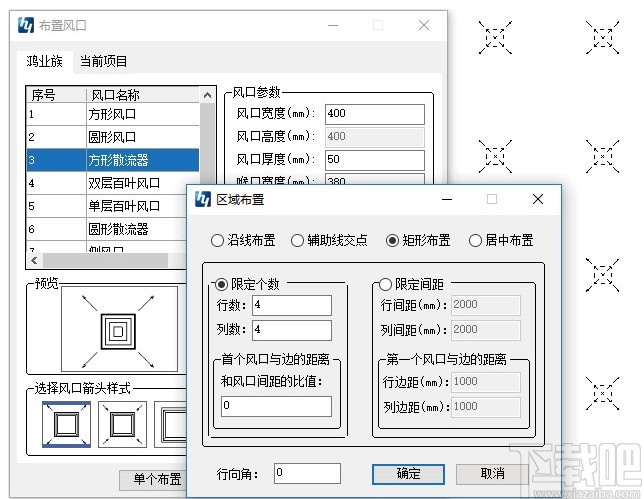Select the third partially hidden arrow style
Screen dimensions: 644x499
coord(170,424)
